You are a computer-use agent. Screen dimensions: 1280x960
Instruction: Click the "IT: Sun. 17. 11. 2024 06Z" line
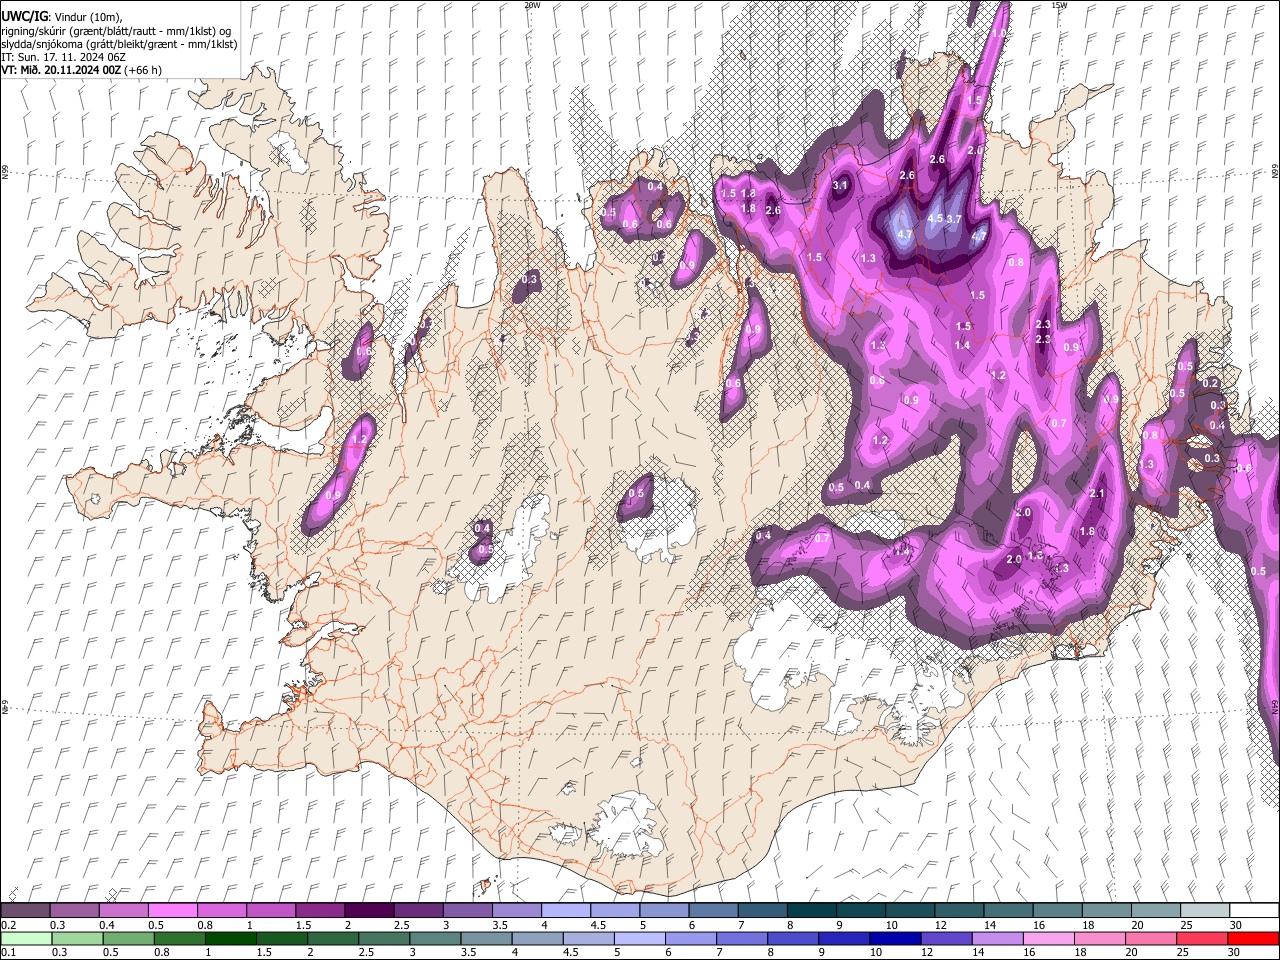click(x=63, y=57)
